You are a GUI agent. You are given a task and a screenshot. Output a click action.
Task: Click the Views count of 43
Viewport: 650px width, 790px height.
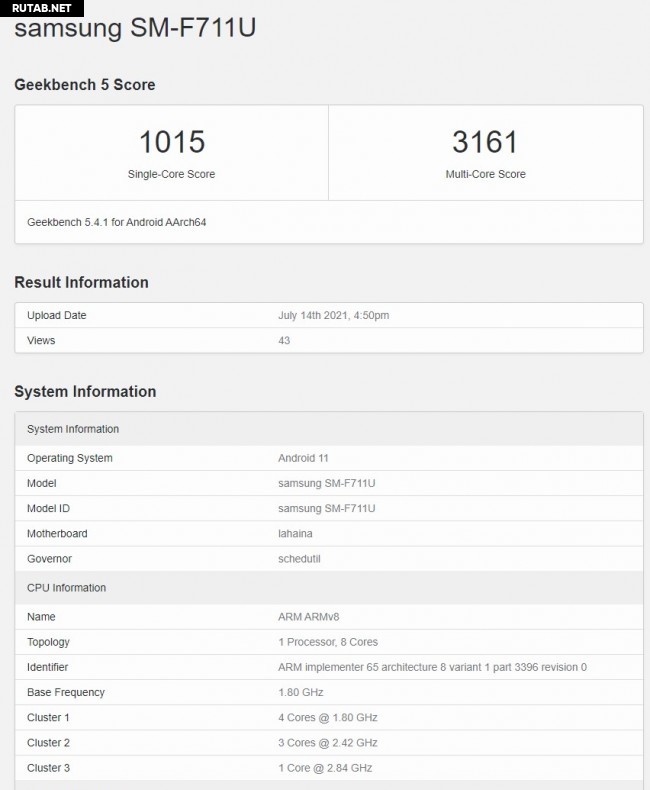point(284,341)
